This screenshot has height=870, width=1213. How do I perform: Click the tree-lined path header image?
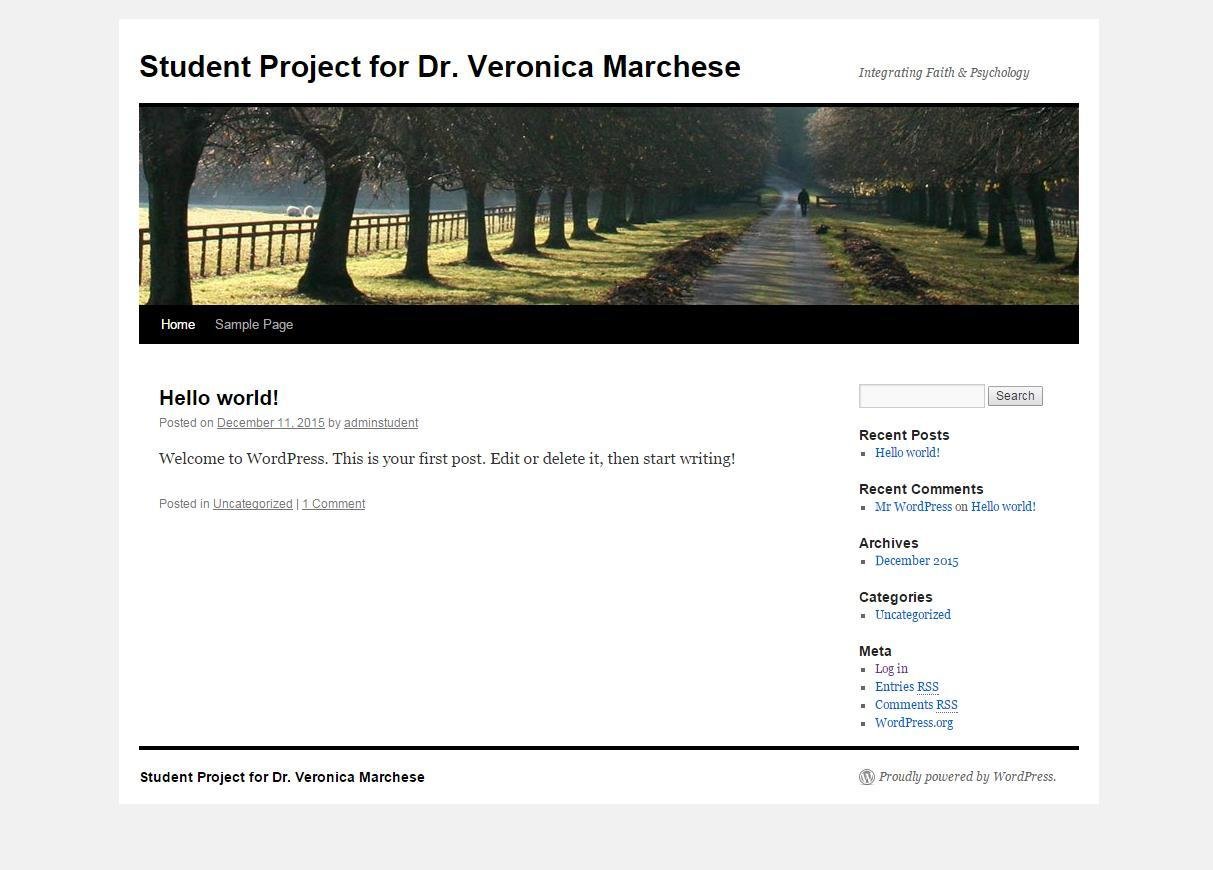click(x=609, y=205)
